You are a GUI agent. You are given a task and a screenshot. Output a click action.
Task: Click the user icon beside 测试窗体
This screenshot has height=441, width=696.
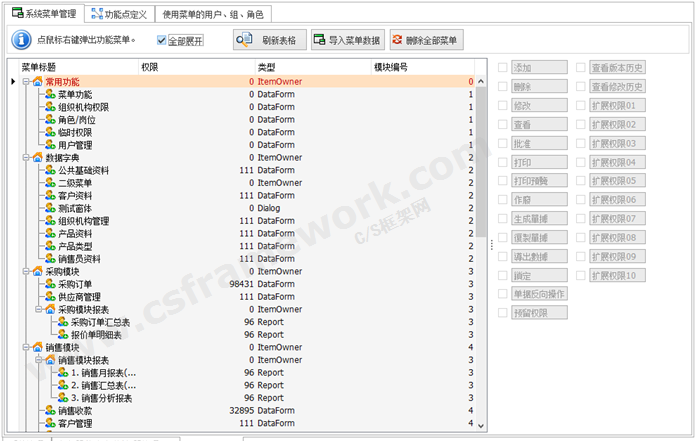coord(50,208)
